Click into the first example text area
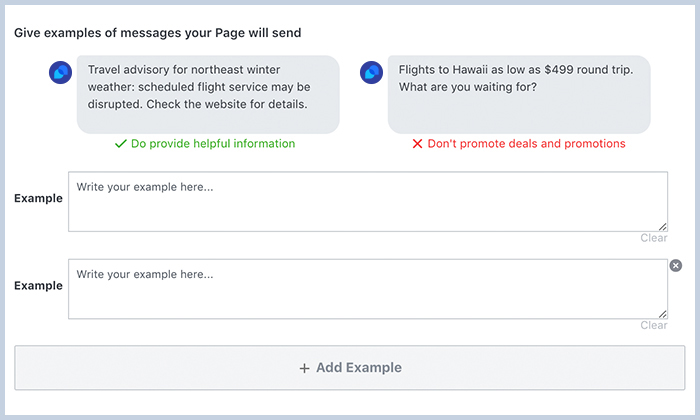This screenshot has width=700, height=420. point(368,202)
